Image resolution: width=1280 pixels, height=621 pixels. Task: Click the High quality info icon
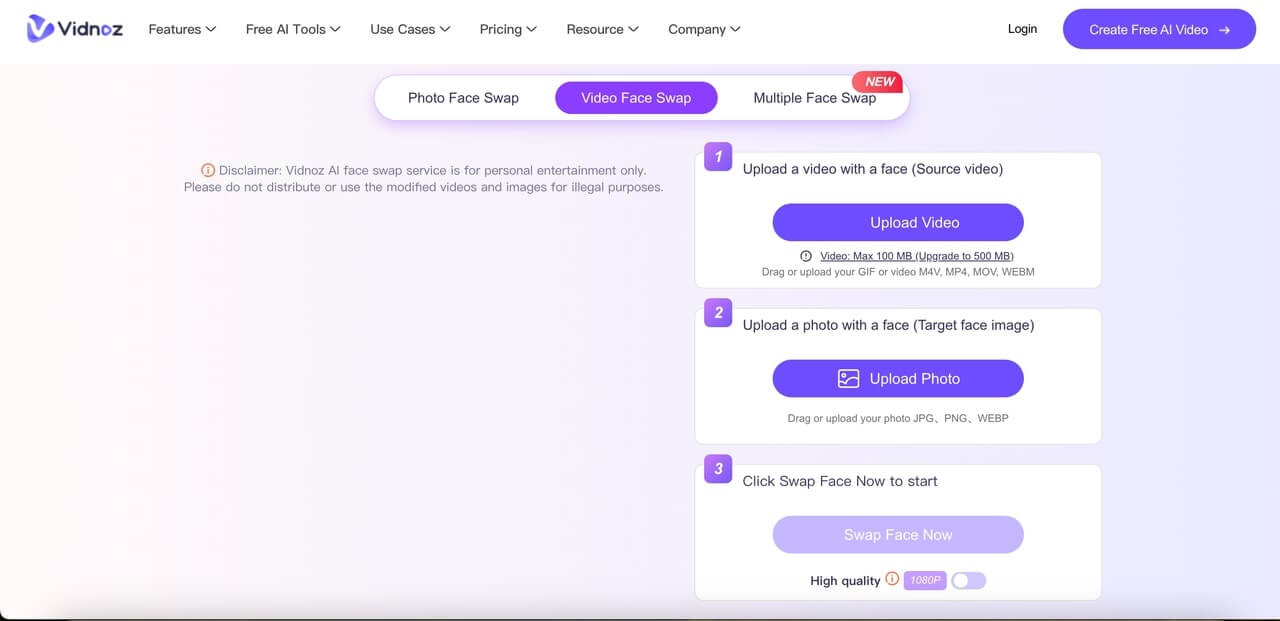892,579
